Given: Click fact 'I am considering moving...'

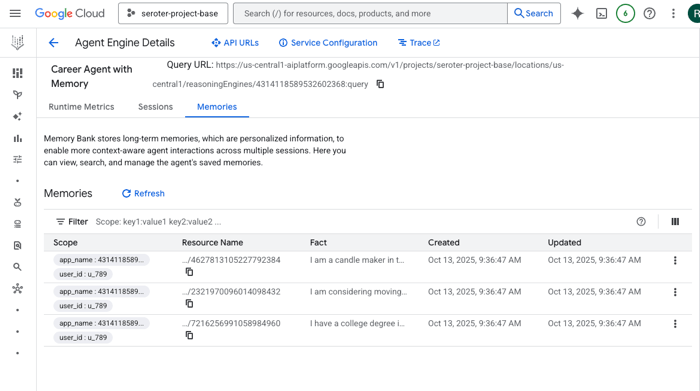Looking at the screenshot, I should pyautogui.click(x=358, y=291).
